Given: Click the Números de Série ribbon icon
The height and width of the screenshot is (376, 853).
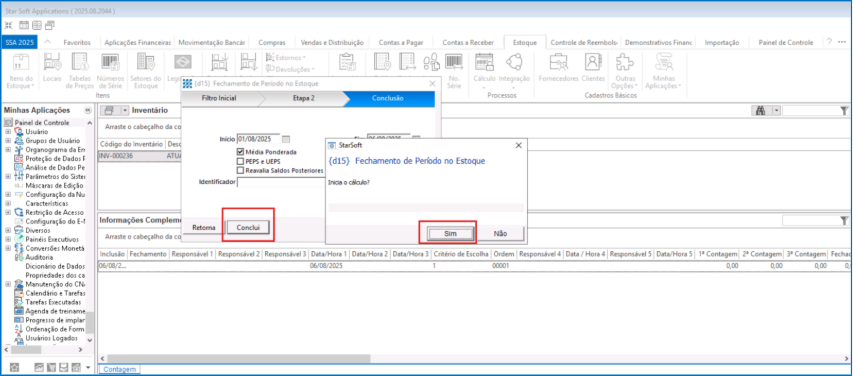Looking at the screenshot, I should (110, 71).
